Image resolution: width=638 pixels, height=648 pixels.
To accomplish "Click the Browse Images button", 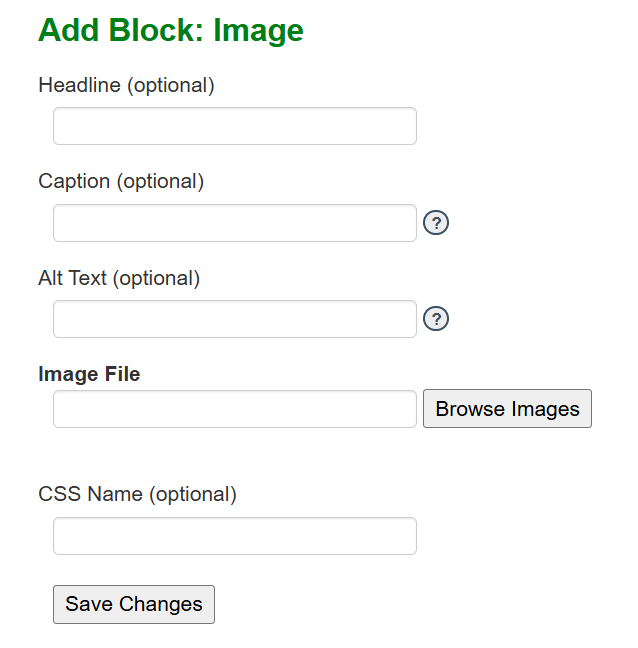I will (507, 409).
